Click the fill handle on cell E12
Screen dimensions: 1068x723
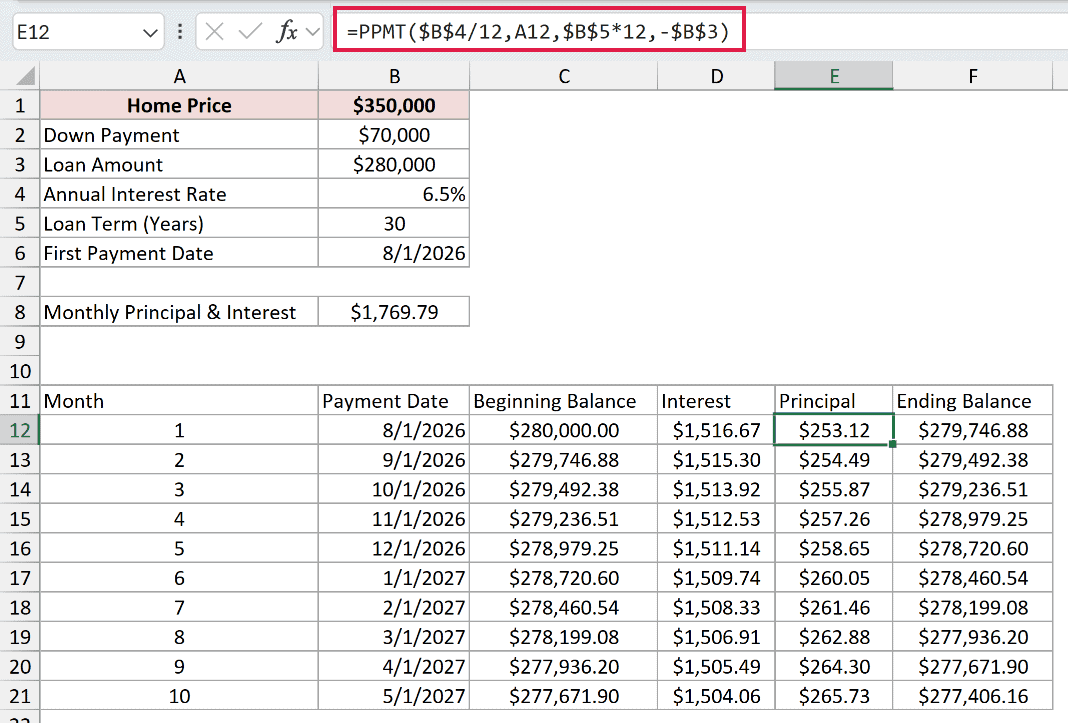(892, 444)
